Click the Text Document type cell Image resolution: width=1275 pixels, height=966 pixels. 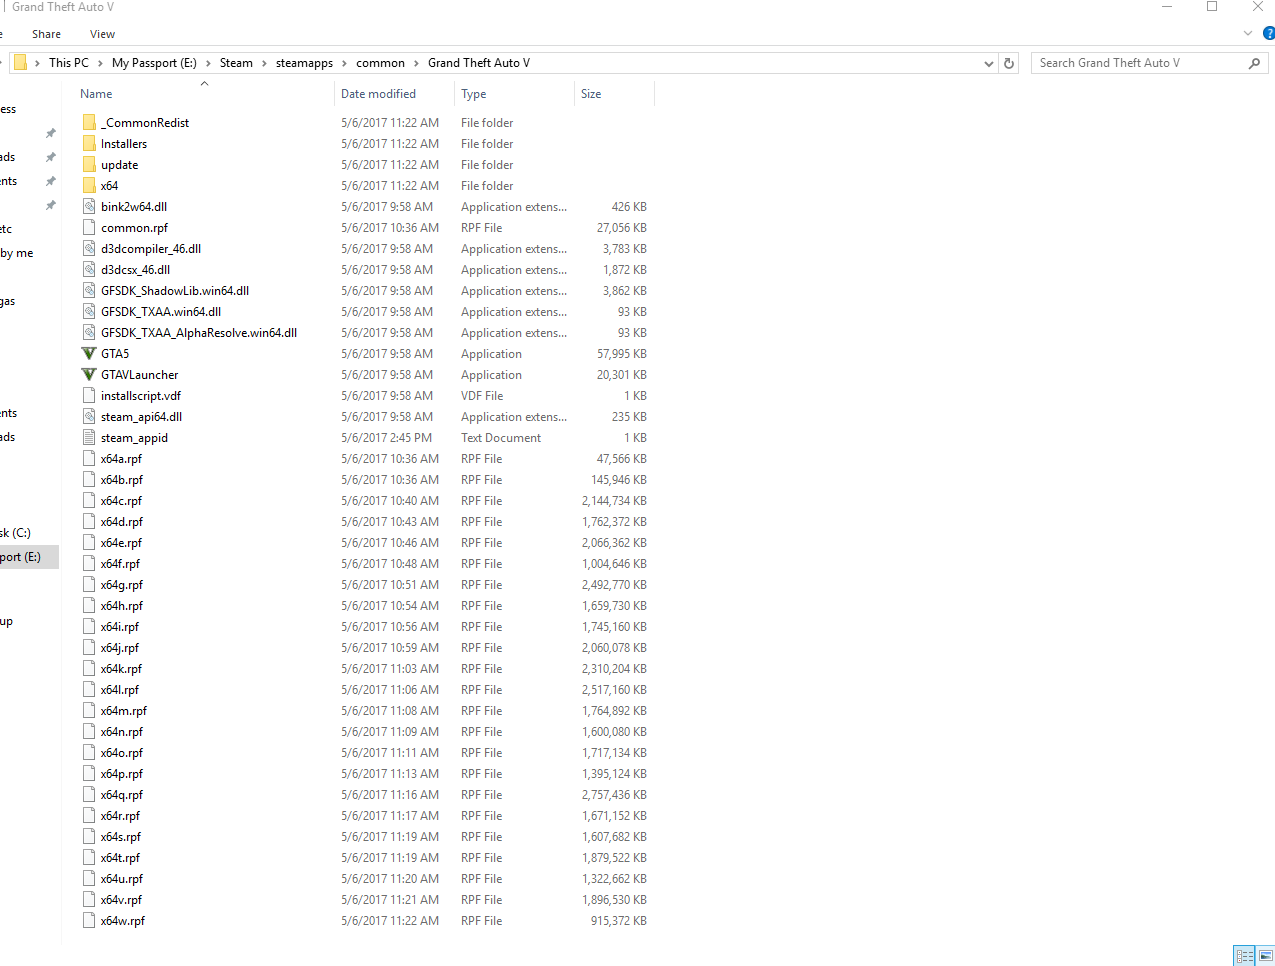click(x=501, y=438)
